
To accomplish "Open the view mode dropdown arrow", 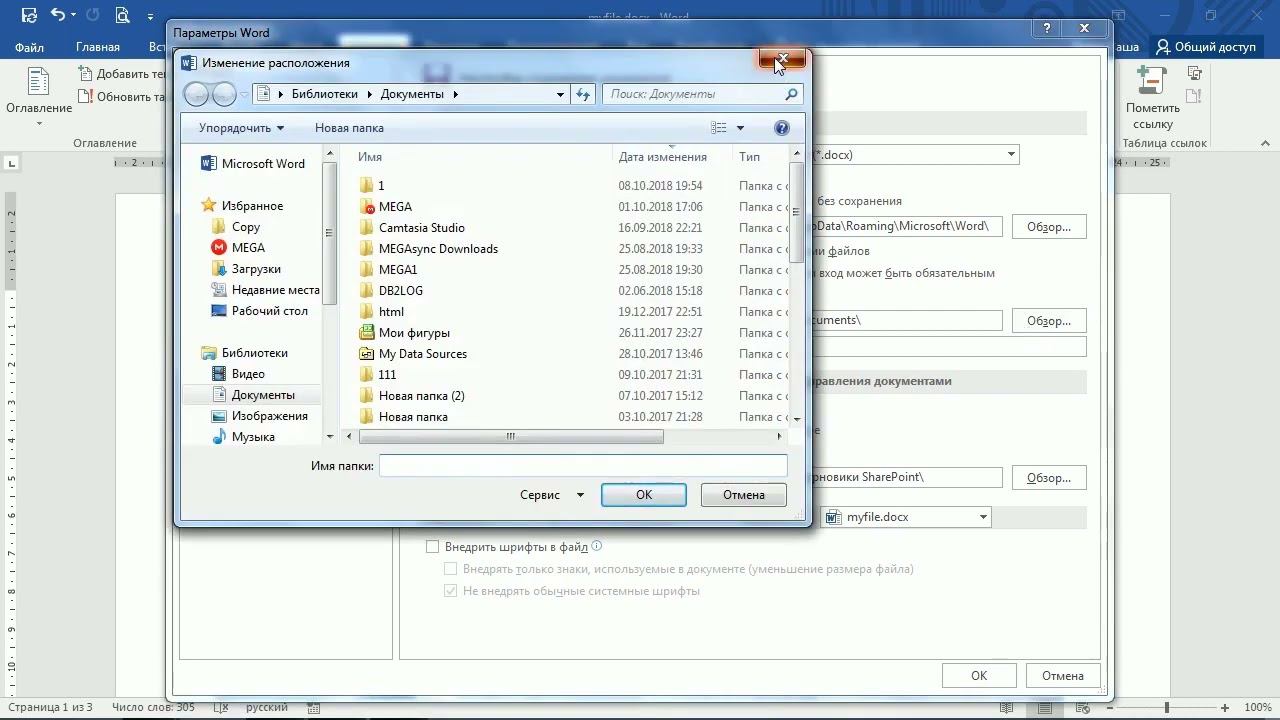I will tap(740, 128).
